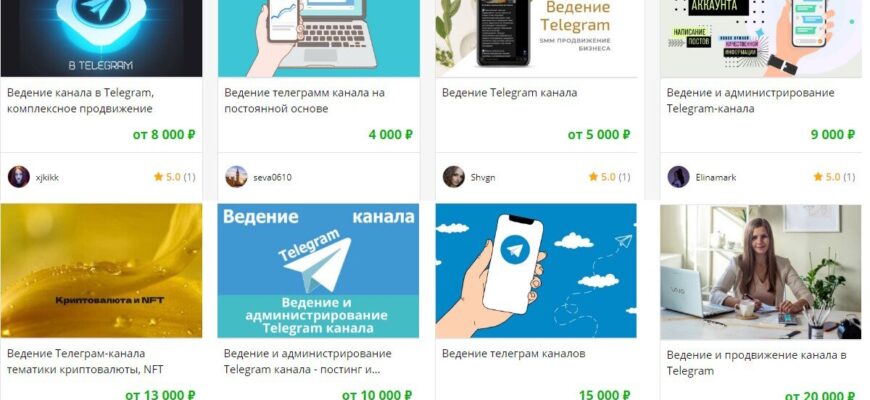Image resolution: width=870 pixels, height=400 pixels.
Task: Click the seva0610 username link
Action: pos(272,178)
